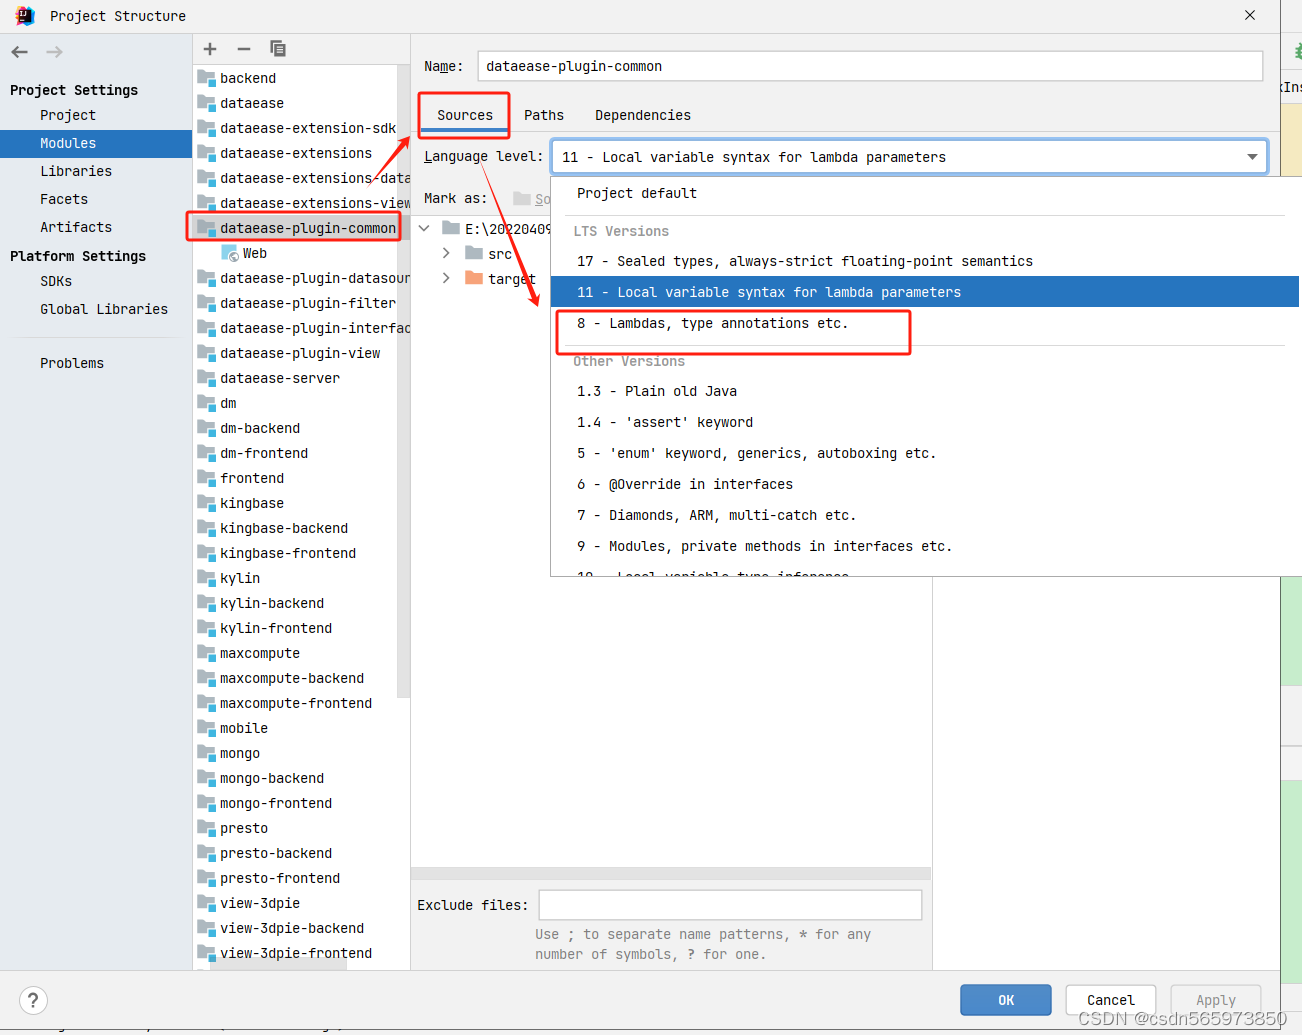Click the Exclude files input field
1302x1035 pixels.
click(x=730, y=905)
